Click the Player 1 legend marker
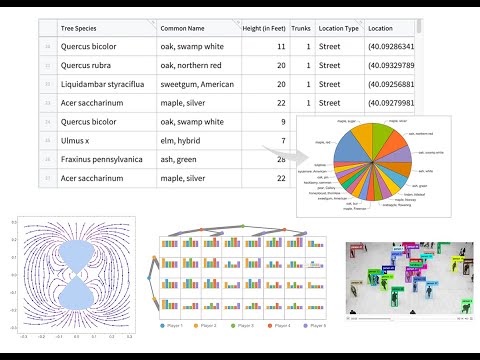Image resolution: width=480 pixels, height=360 pixels. point(162,325)
